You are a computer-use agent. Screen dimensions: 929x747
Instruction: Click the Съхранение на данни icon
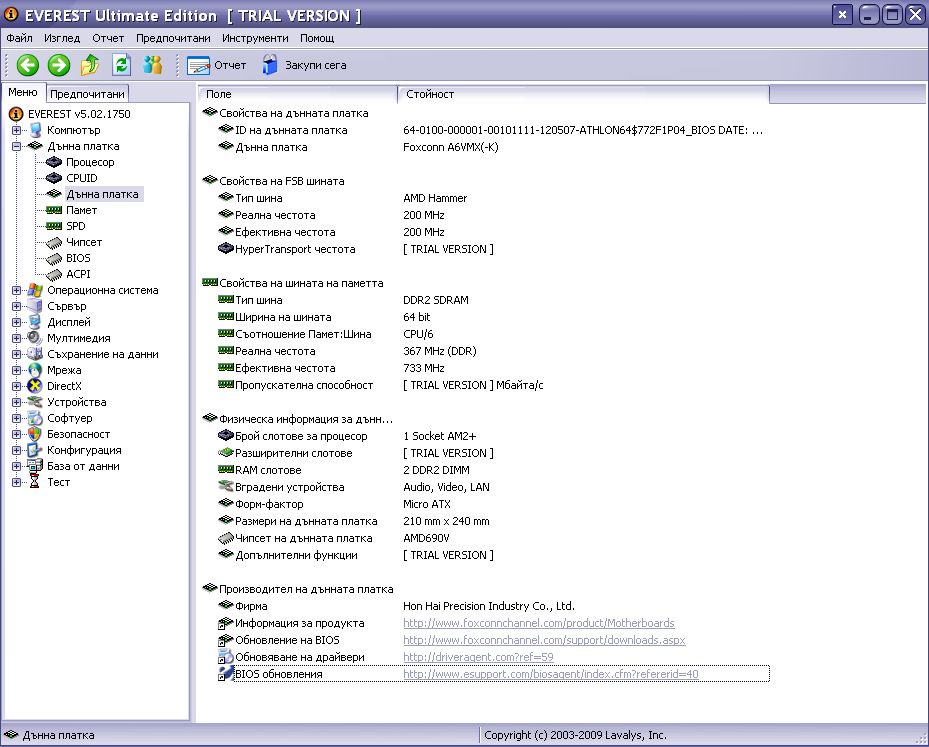click(x=36, y=354)
